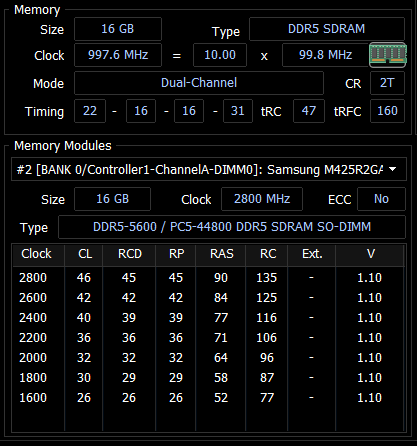
Task: Select the 2200 clock row in the table
Action: pyautogui.click(x=208, y=338)
